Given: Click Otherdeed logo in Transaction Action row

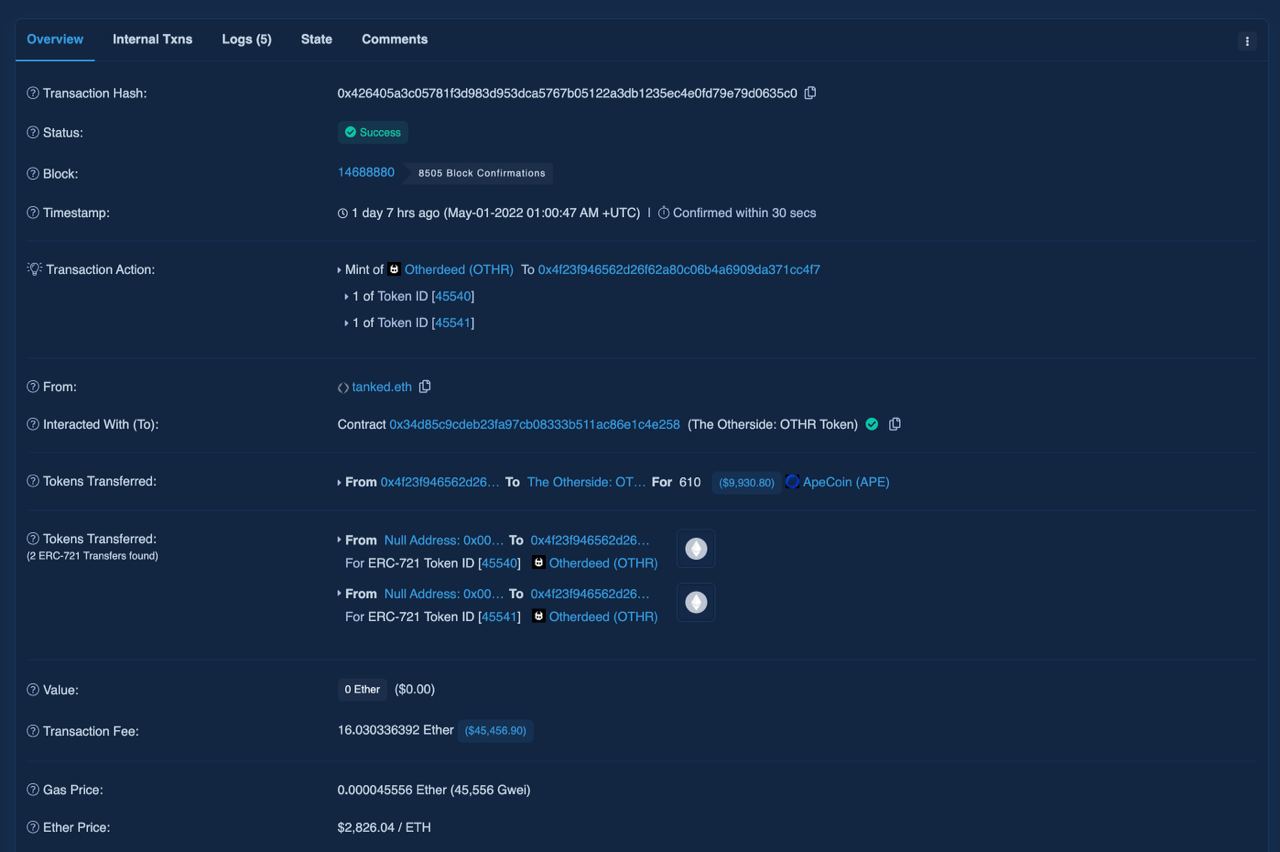Looking at the screenshot, I should [x=394, y=269].
